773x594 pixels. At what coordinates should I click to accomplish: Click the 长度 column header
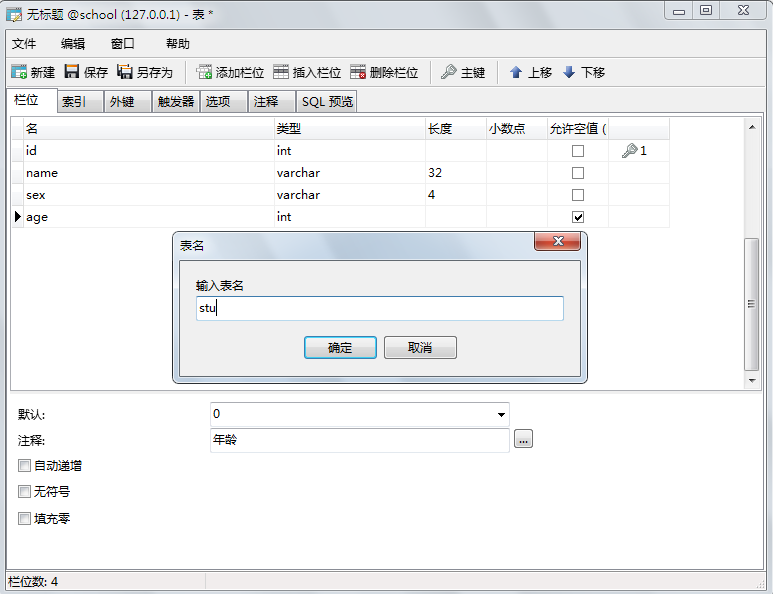456,129
